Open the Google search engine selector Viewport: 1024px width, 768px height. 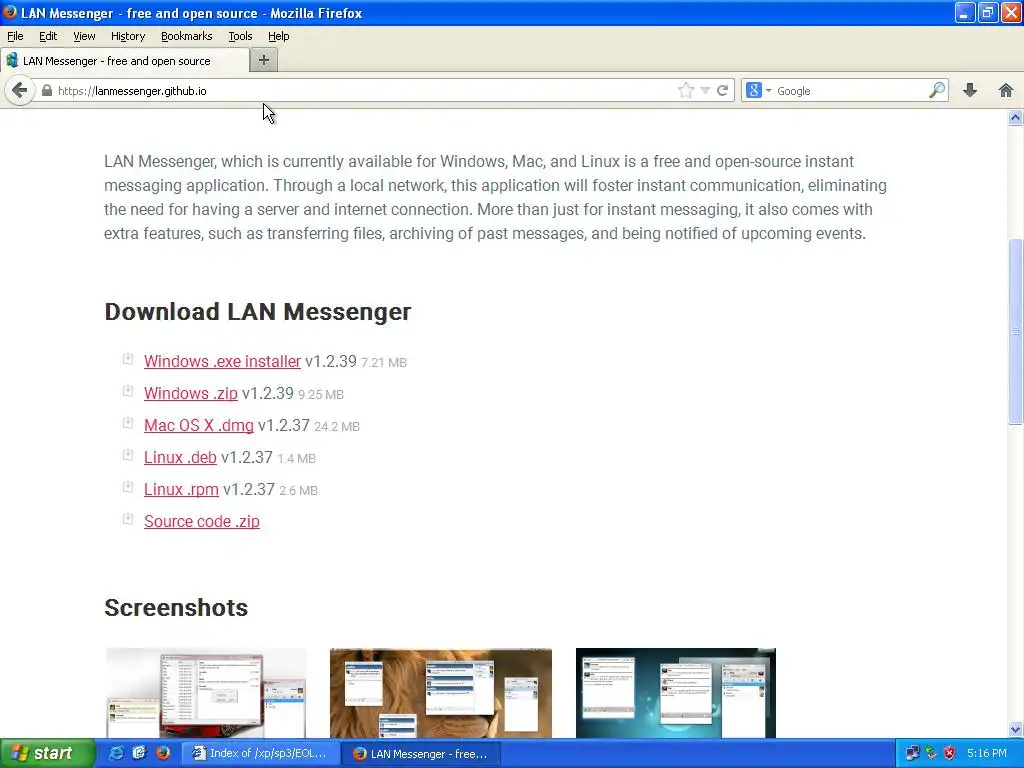758,90
